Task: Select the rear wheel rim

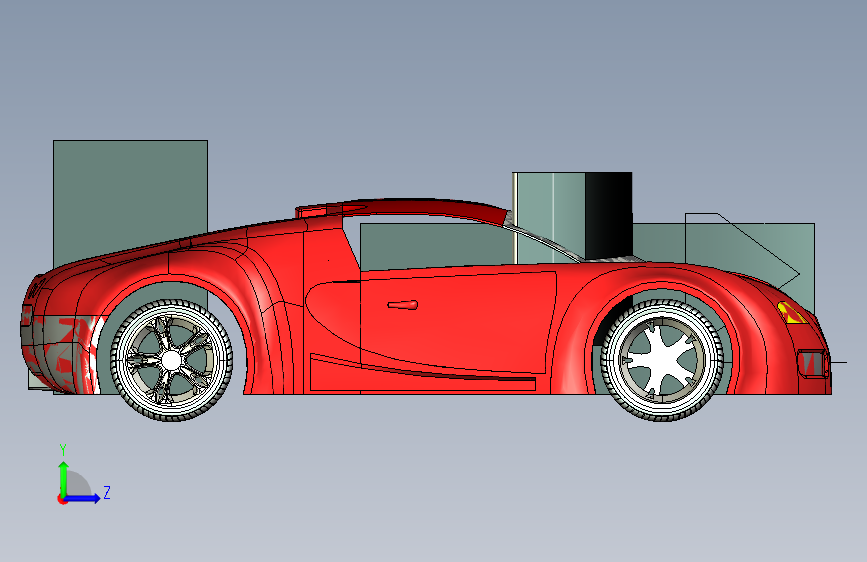Action: coord(171,361)
